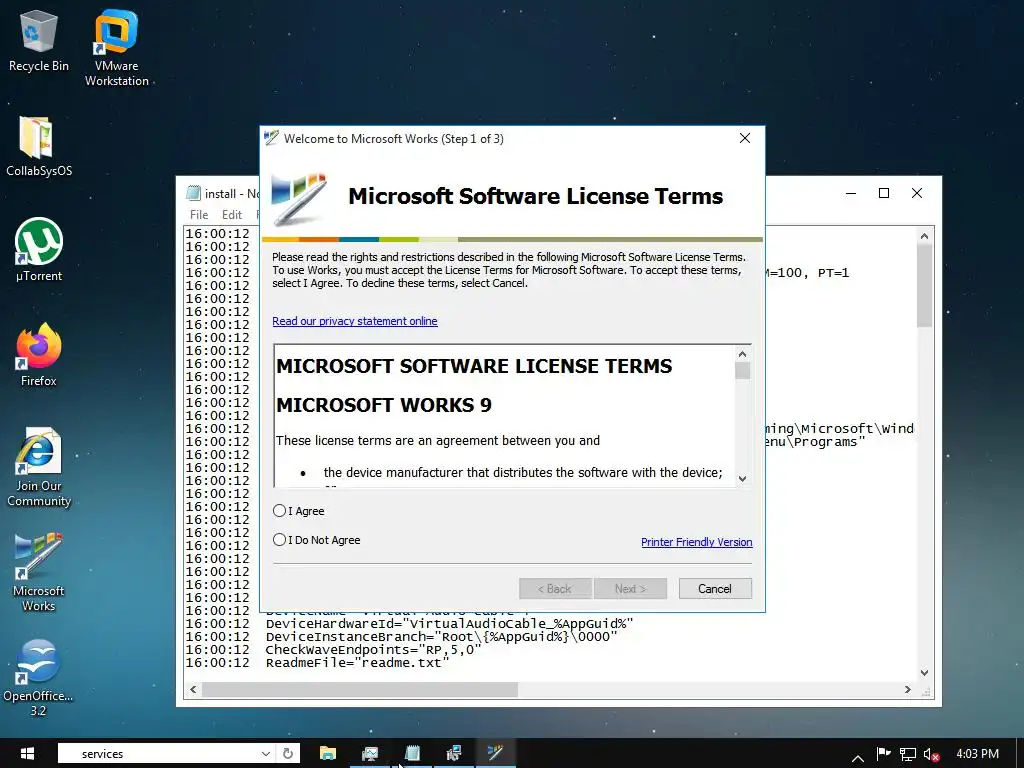Click the services taskbar input field
Image resolution: width=1024 pixels, height=768 pixels.
tap(167, 754)
